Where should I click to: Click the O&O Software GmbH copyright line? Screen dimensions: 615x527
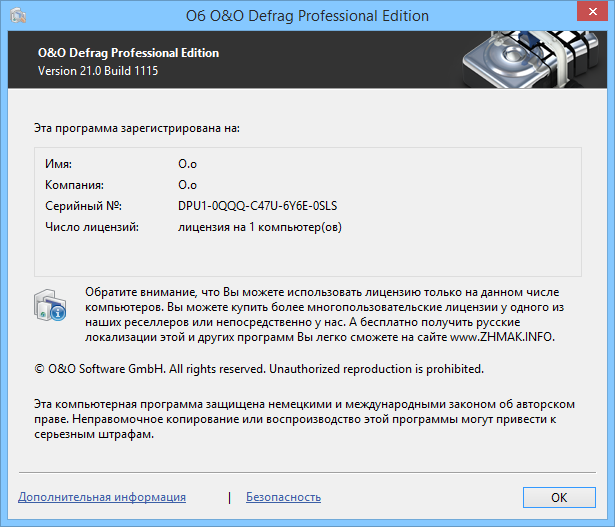coord(258,369)
